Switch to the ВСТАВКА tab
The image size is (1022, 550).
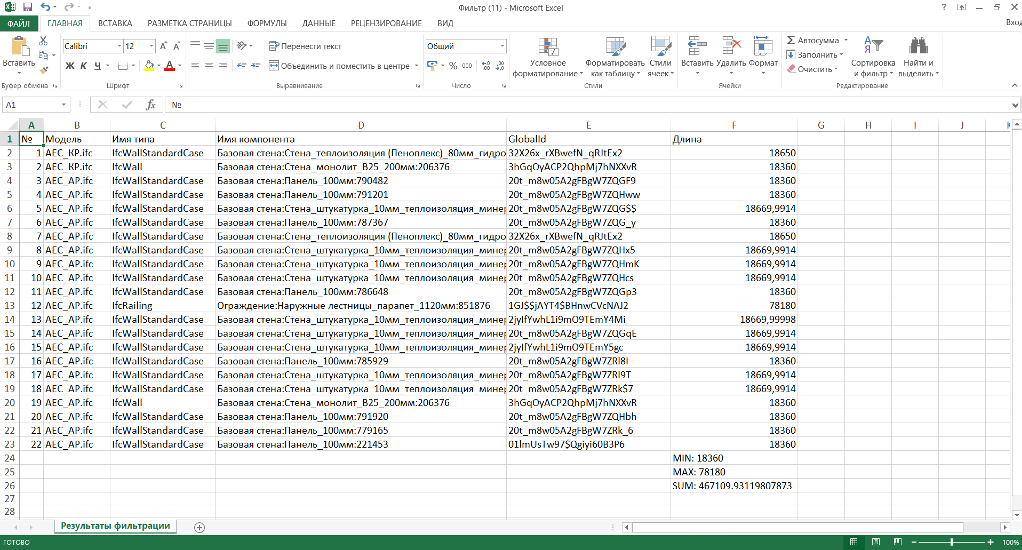click(x=115, y=23)
